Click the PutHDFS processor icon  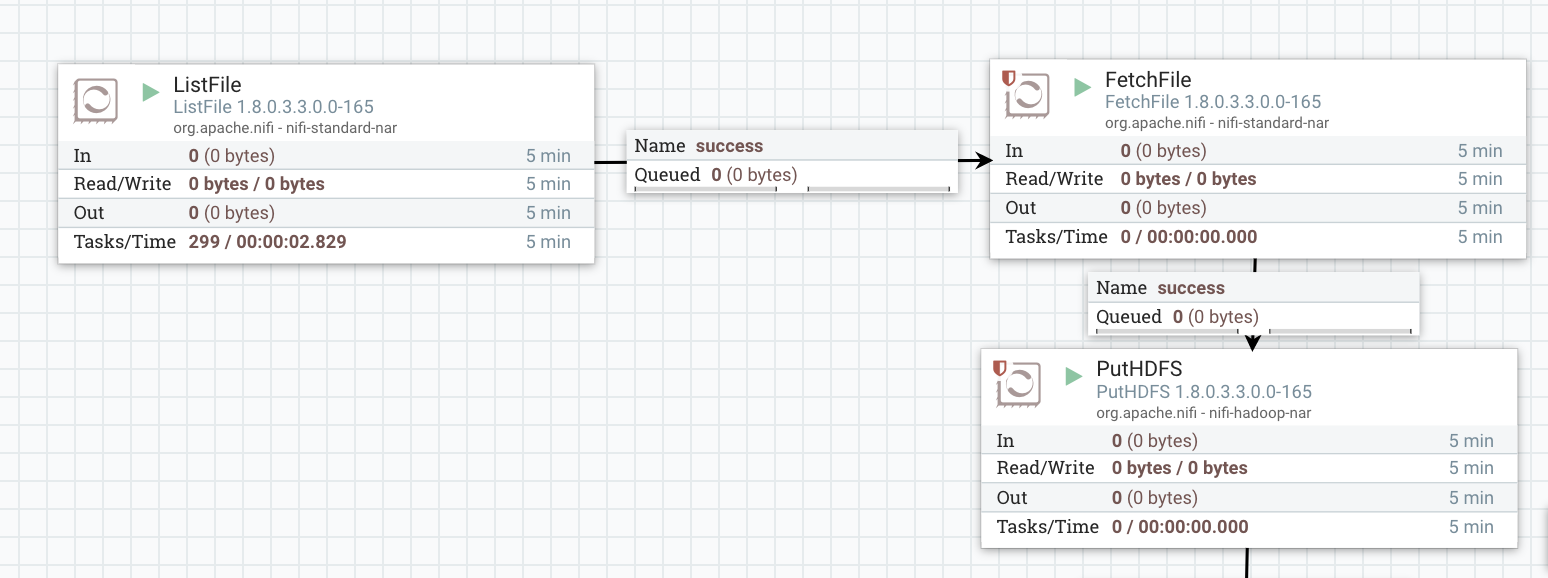point(1018,385)
